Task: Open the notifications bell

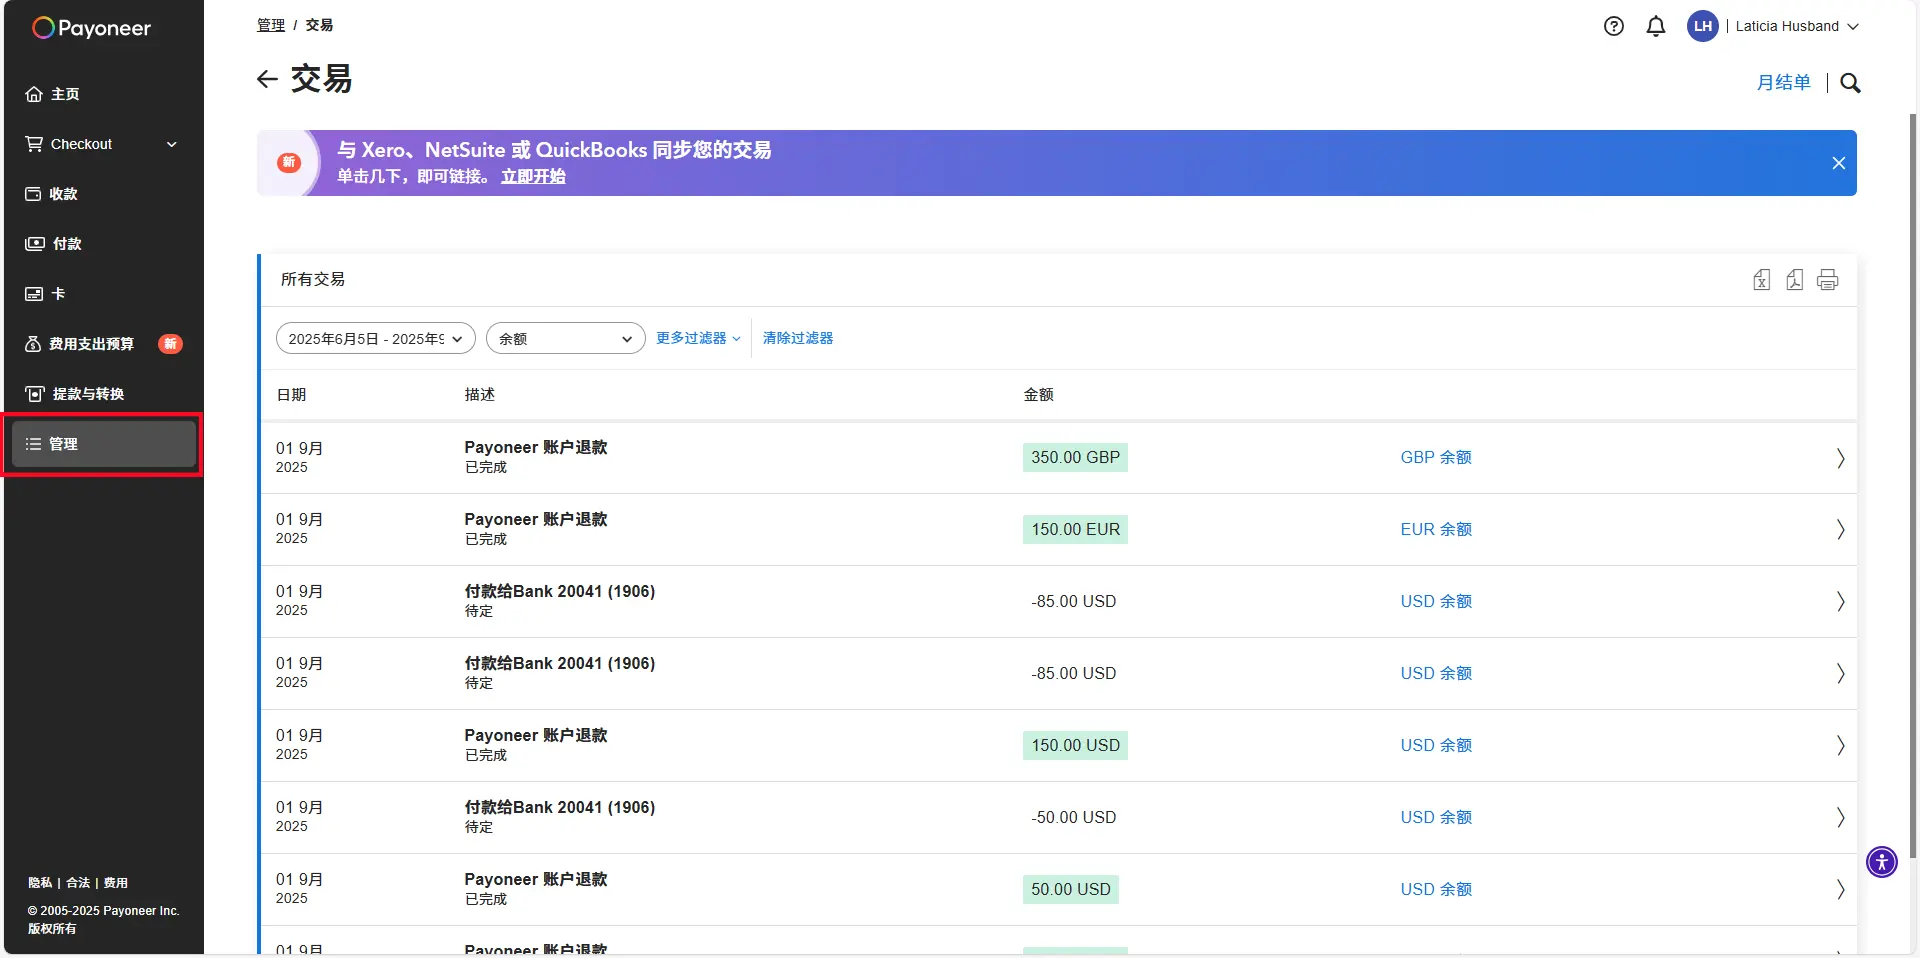Action: 1656,26
